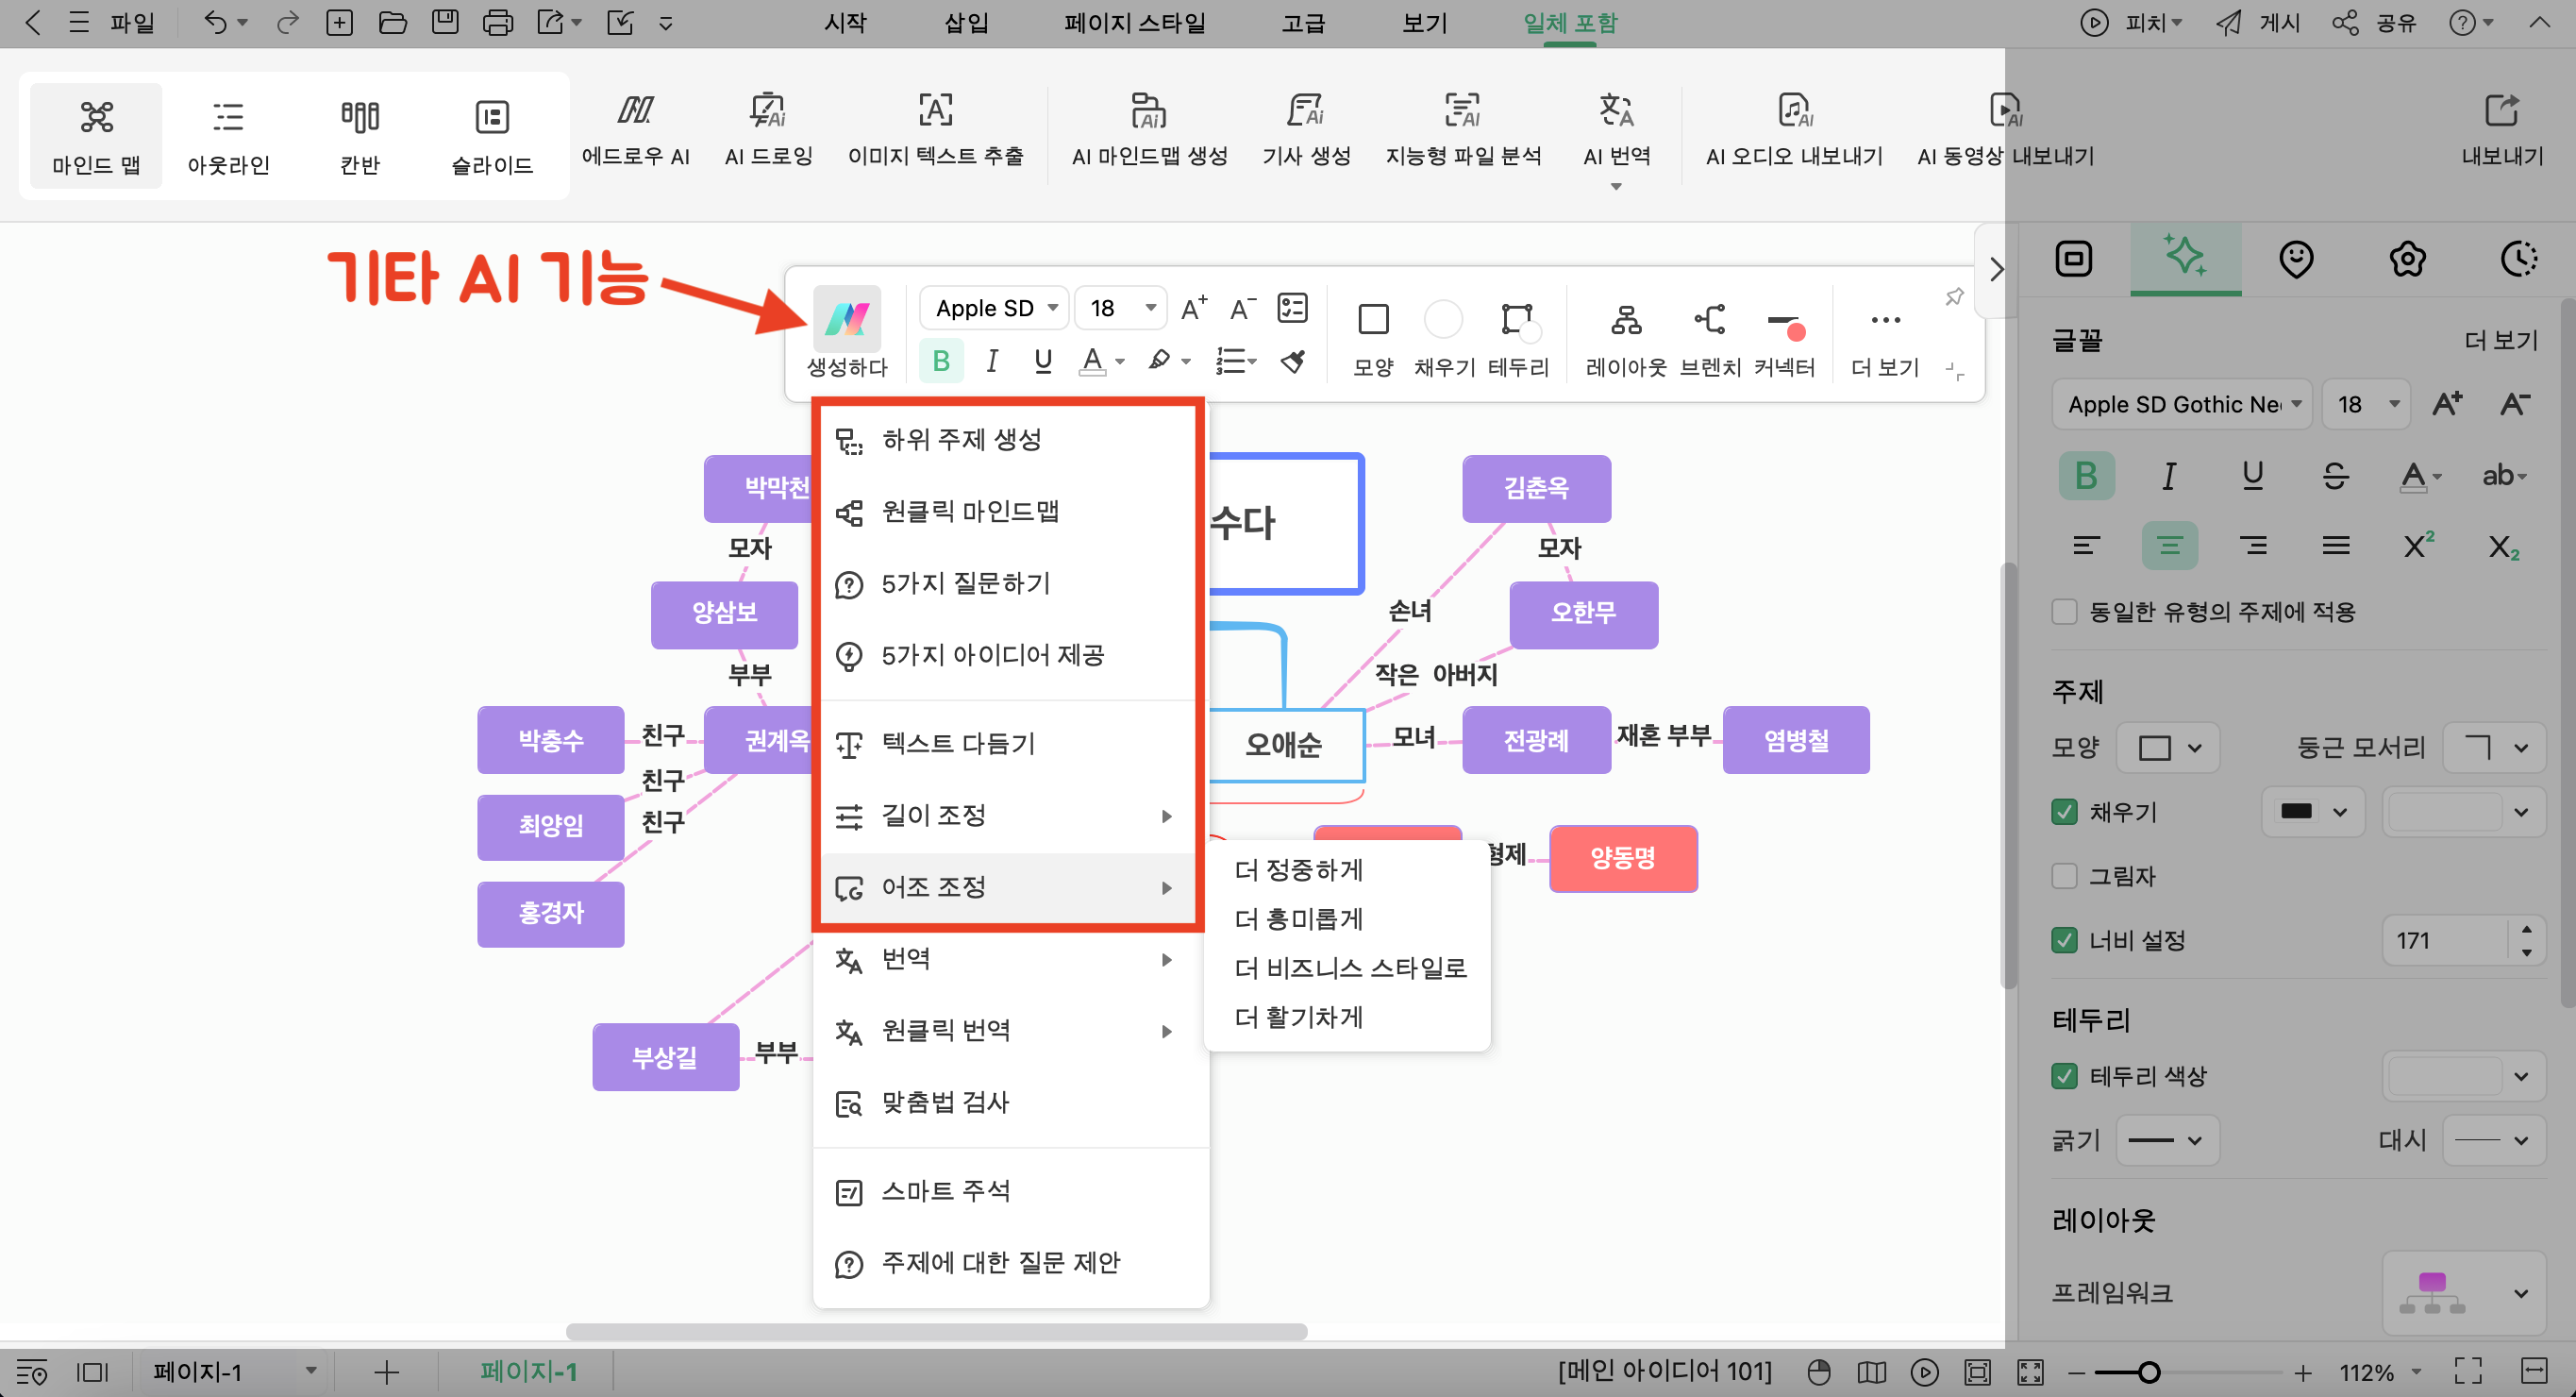This screenshot has width=2576, height=1397.
Task: Open 지능형 파일 분석 tool
Action: tap(1463, 128)
